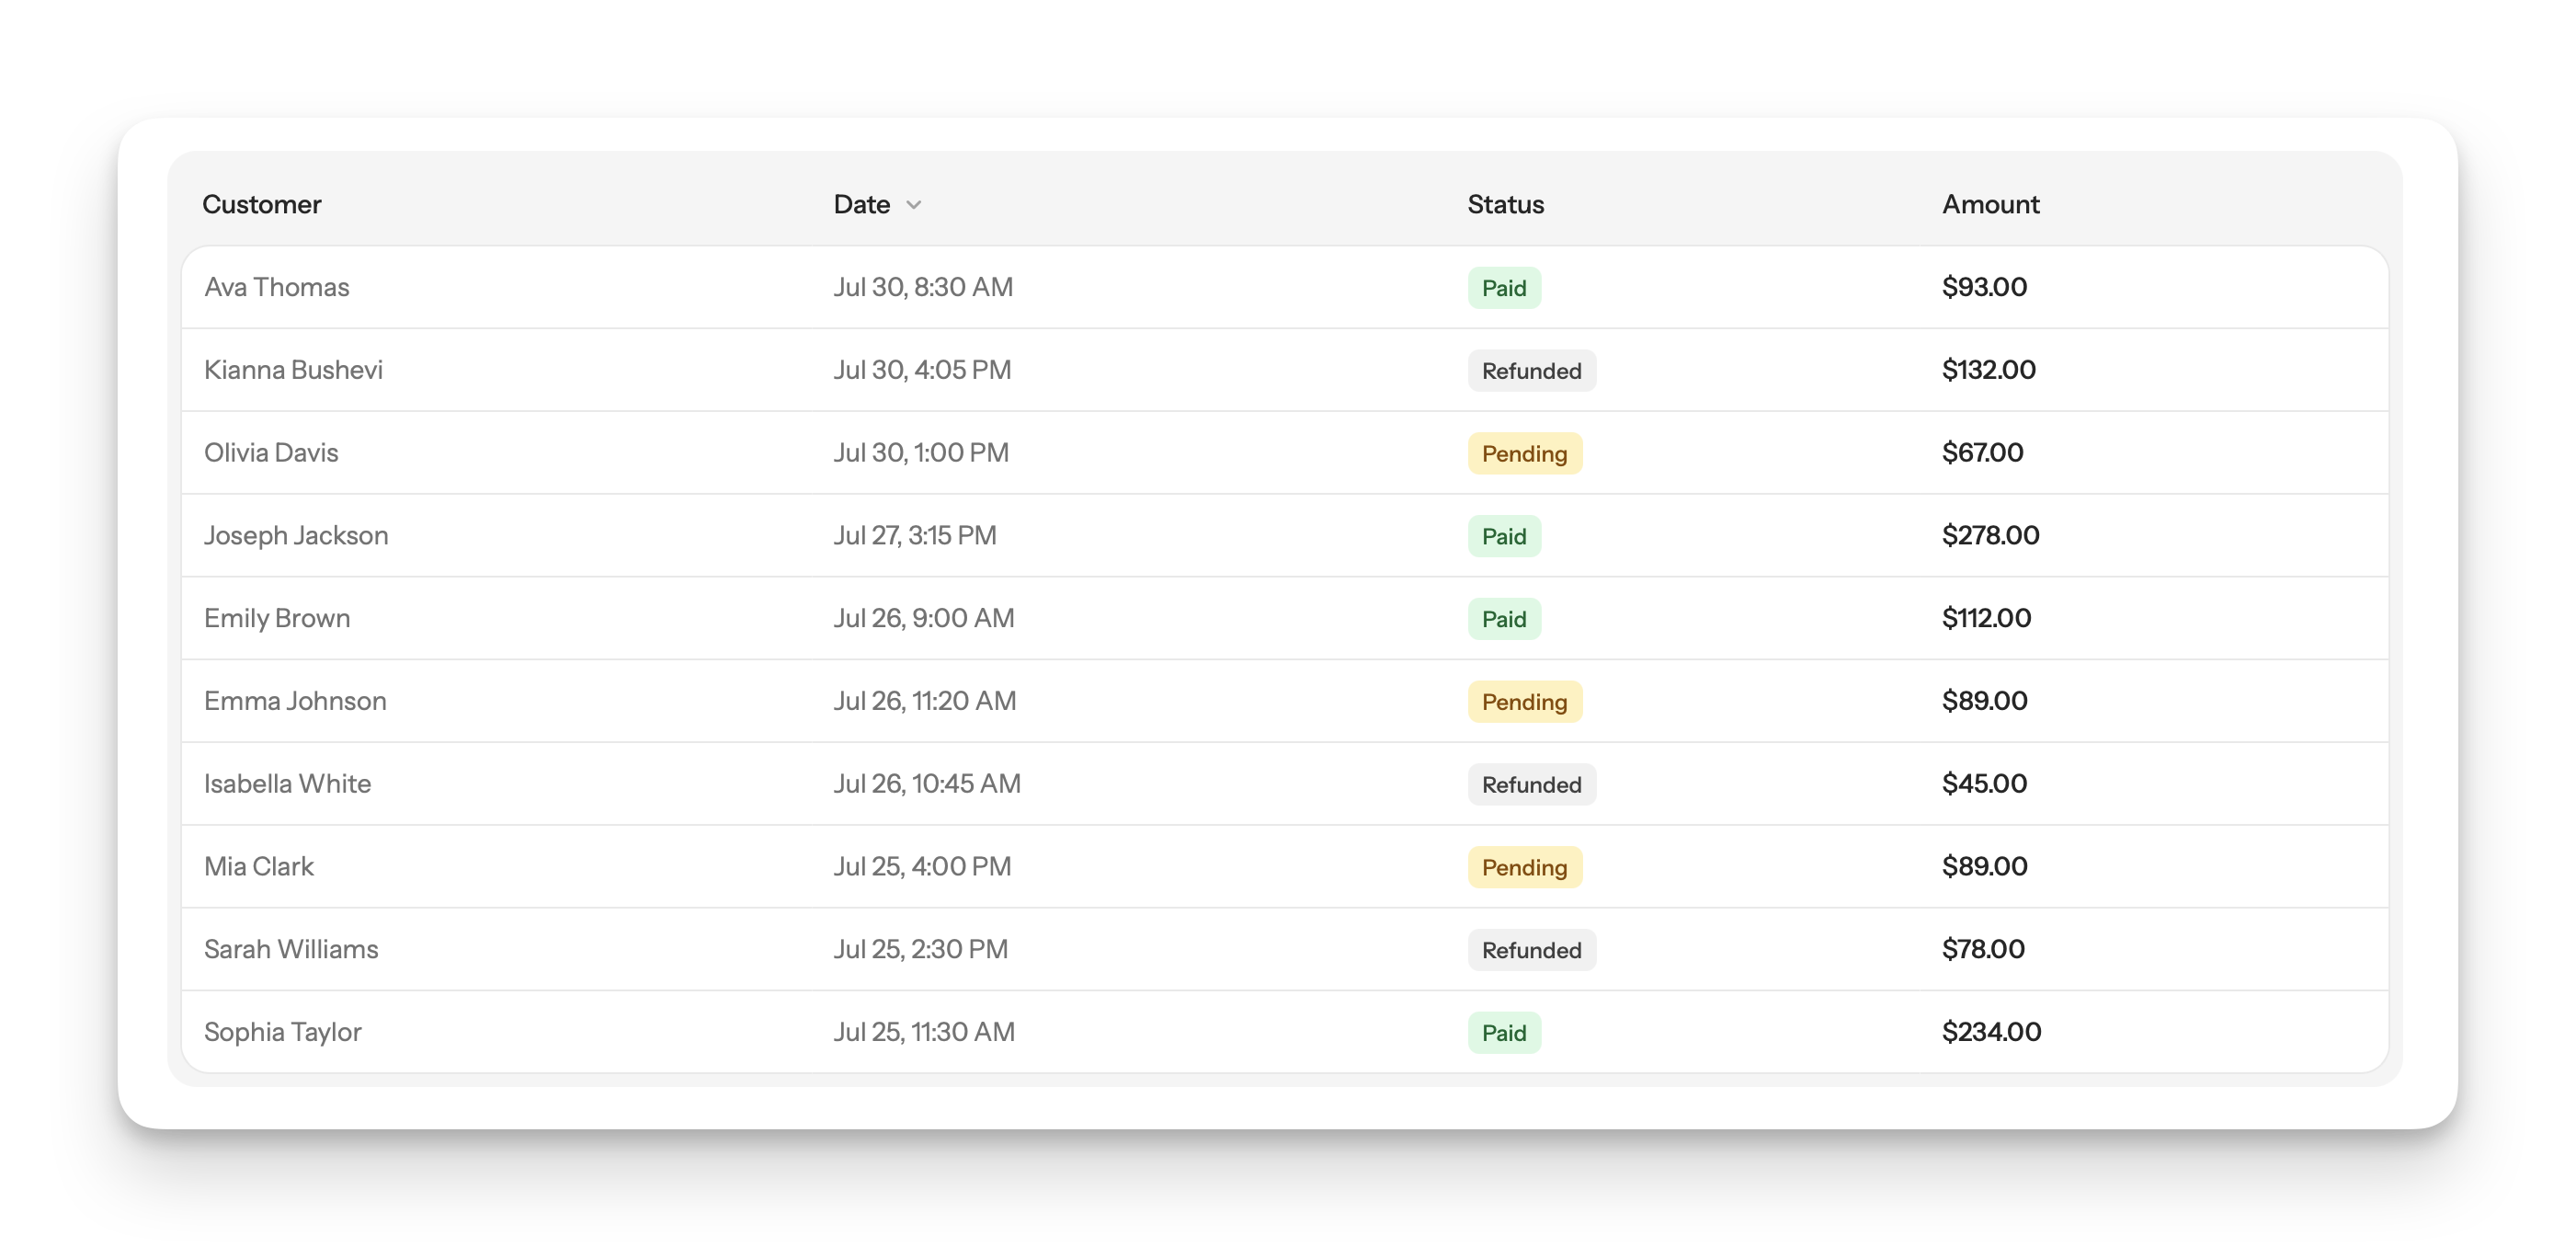Click Refunded badge for Sarah Williams
The image size is (2576, 1247).
[1531, 950]
